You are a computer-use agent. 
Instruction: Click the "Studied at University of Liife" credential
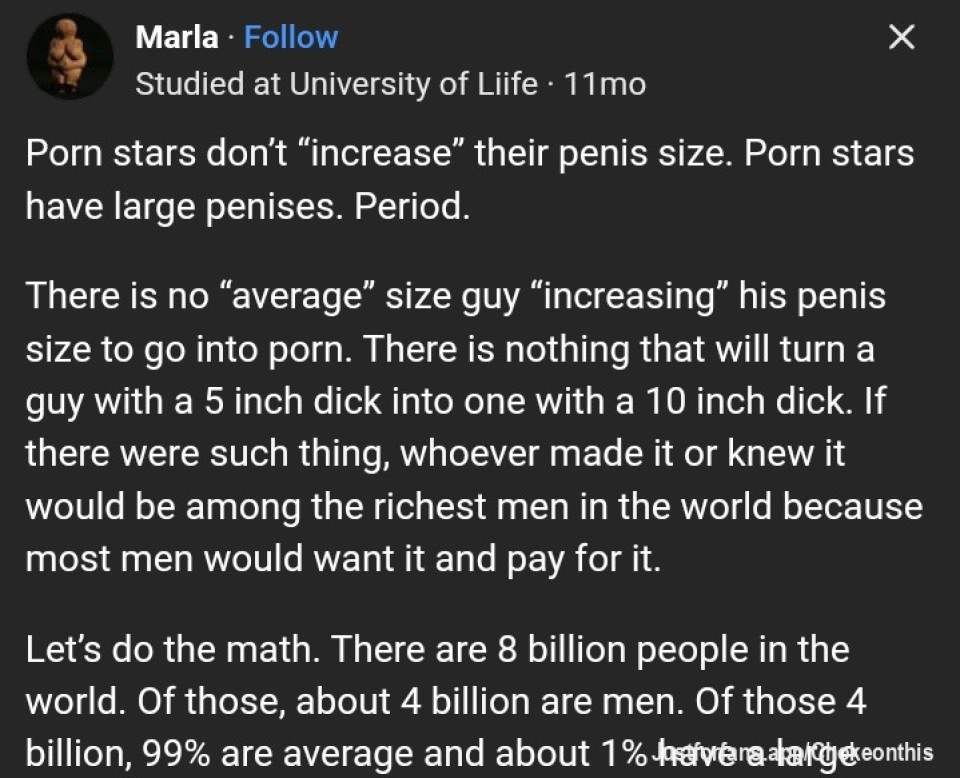point(336,84)
